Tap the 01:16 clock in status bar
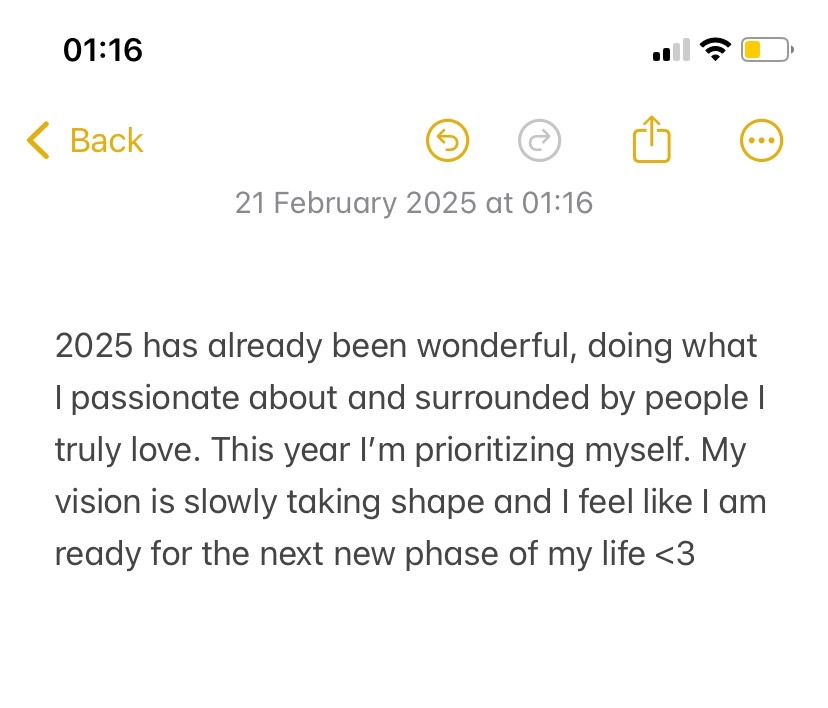The width and height of the screenshot is (828, 708). click(102, 49)
